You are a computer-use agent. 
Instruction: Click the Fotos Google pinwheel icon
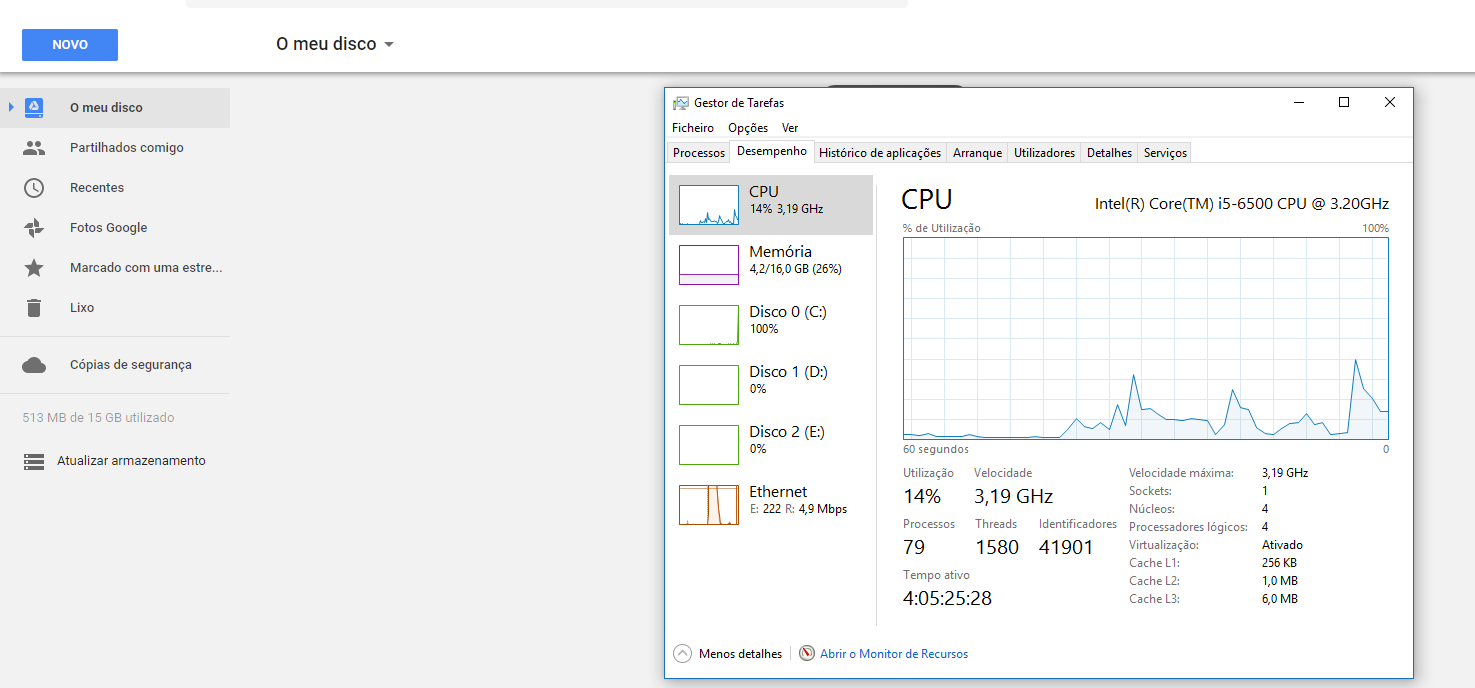(34, 228)
